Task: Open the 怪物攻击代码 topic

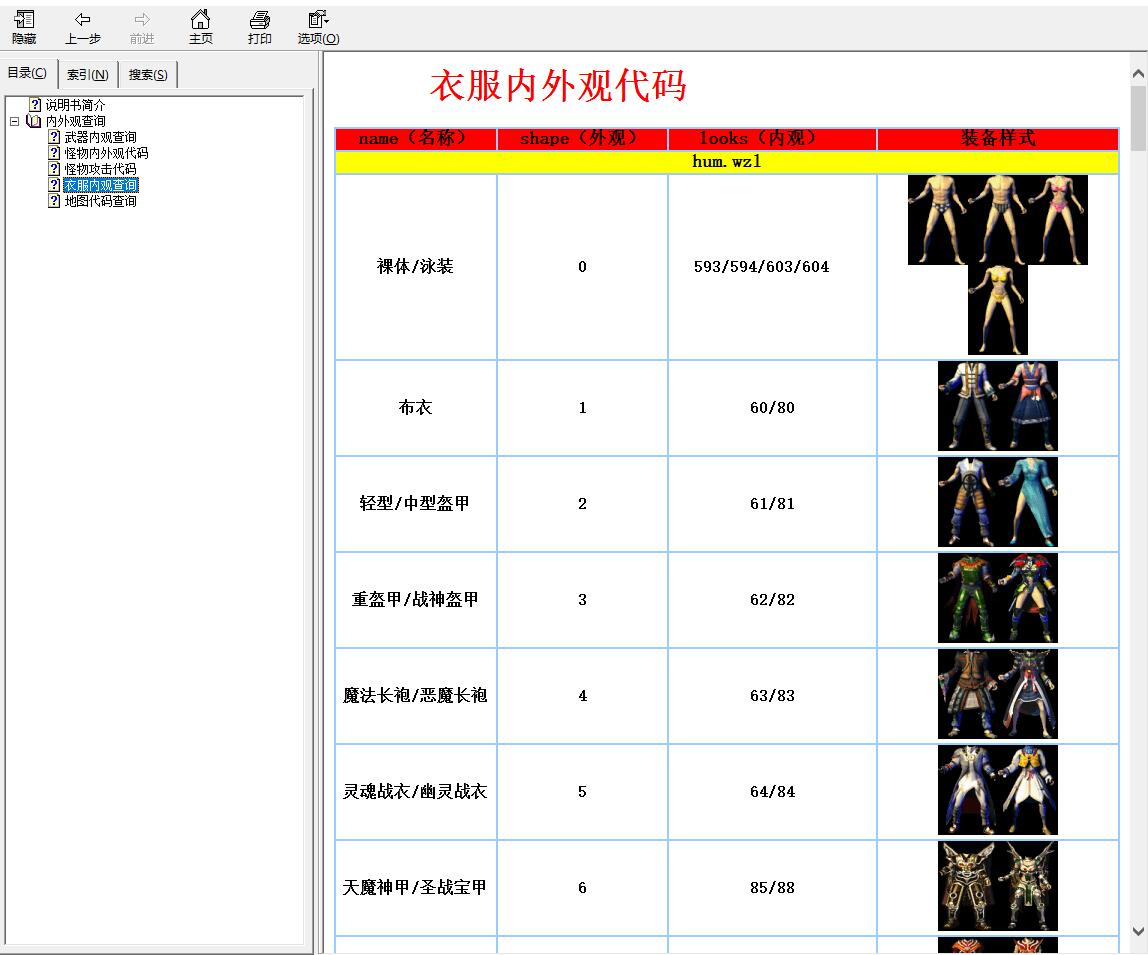Action: tap(100, 169)
